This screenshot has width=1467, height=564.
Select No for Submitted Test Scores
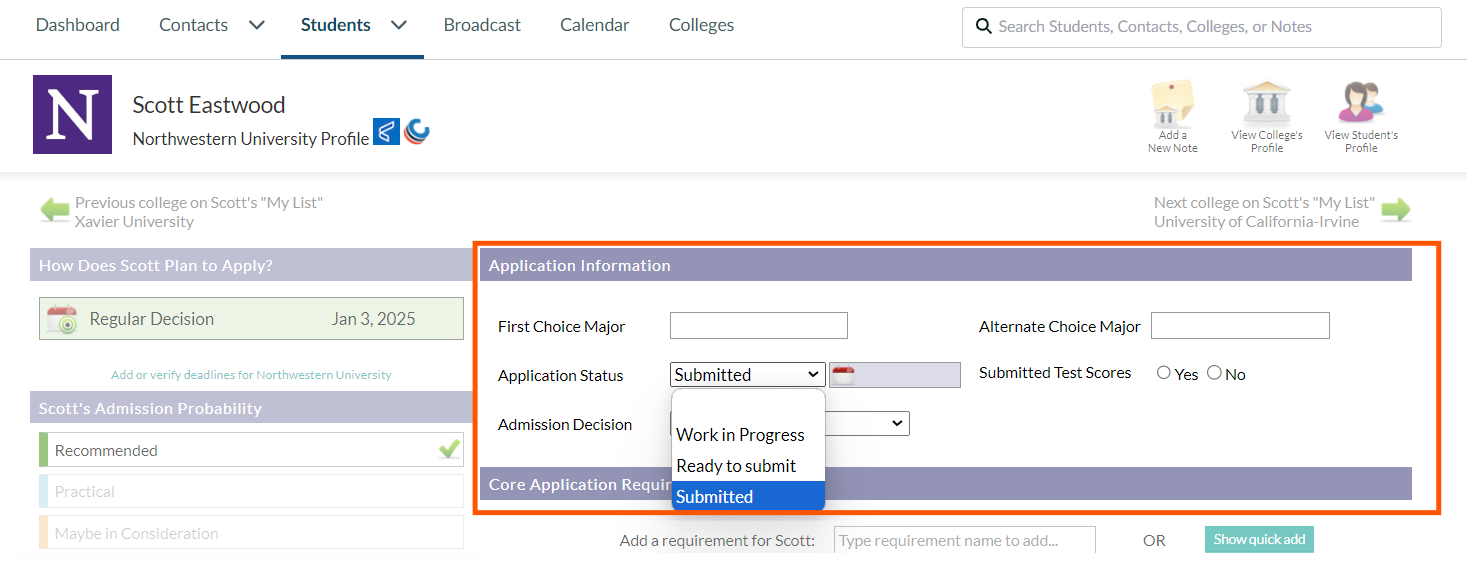[1214, 373]
